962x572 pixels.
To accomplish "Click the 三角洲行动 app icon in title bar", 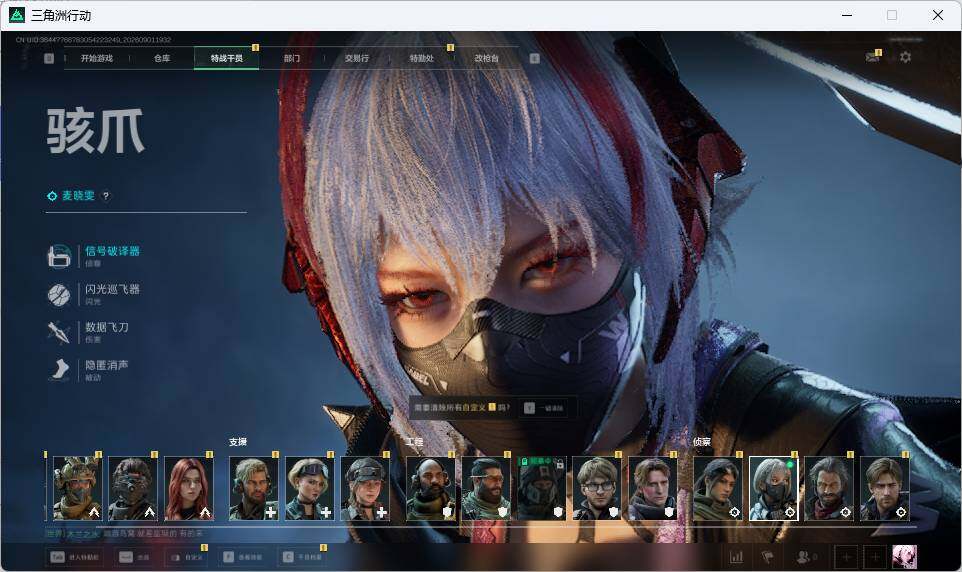I will tap(17, 15).
